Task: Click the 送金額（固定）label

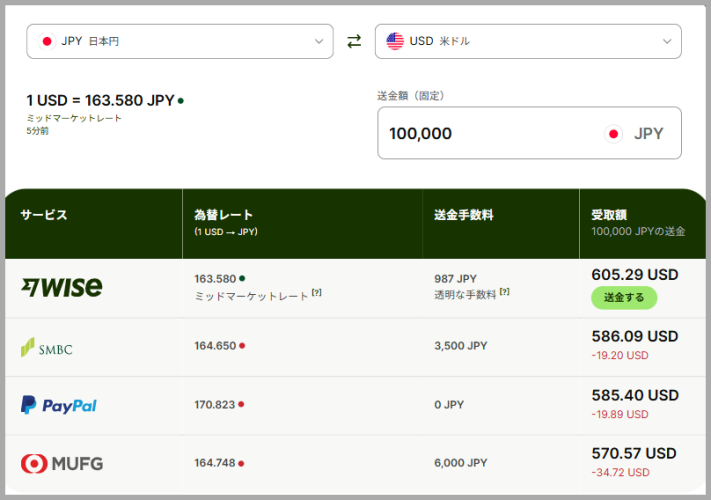Action: coord(411,96)
